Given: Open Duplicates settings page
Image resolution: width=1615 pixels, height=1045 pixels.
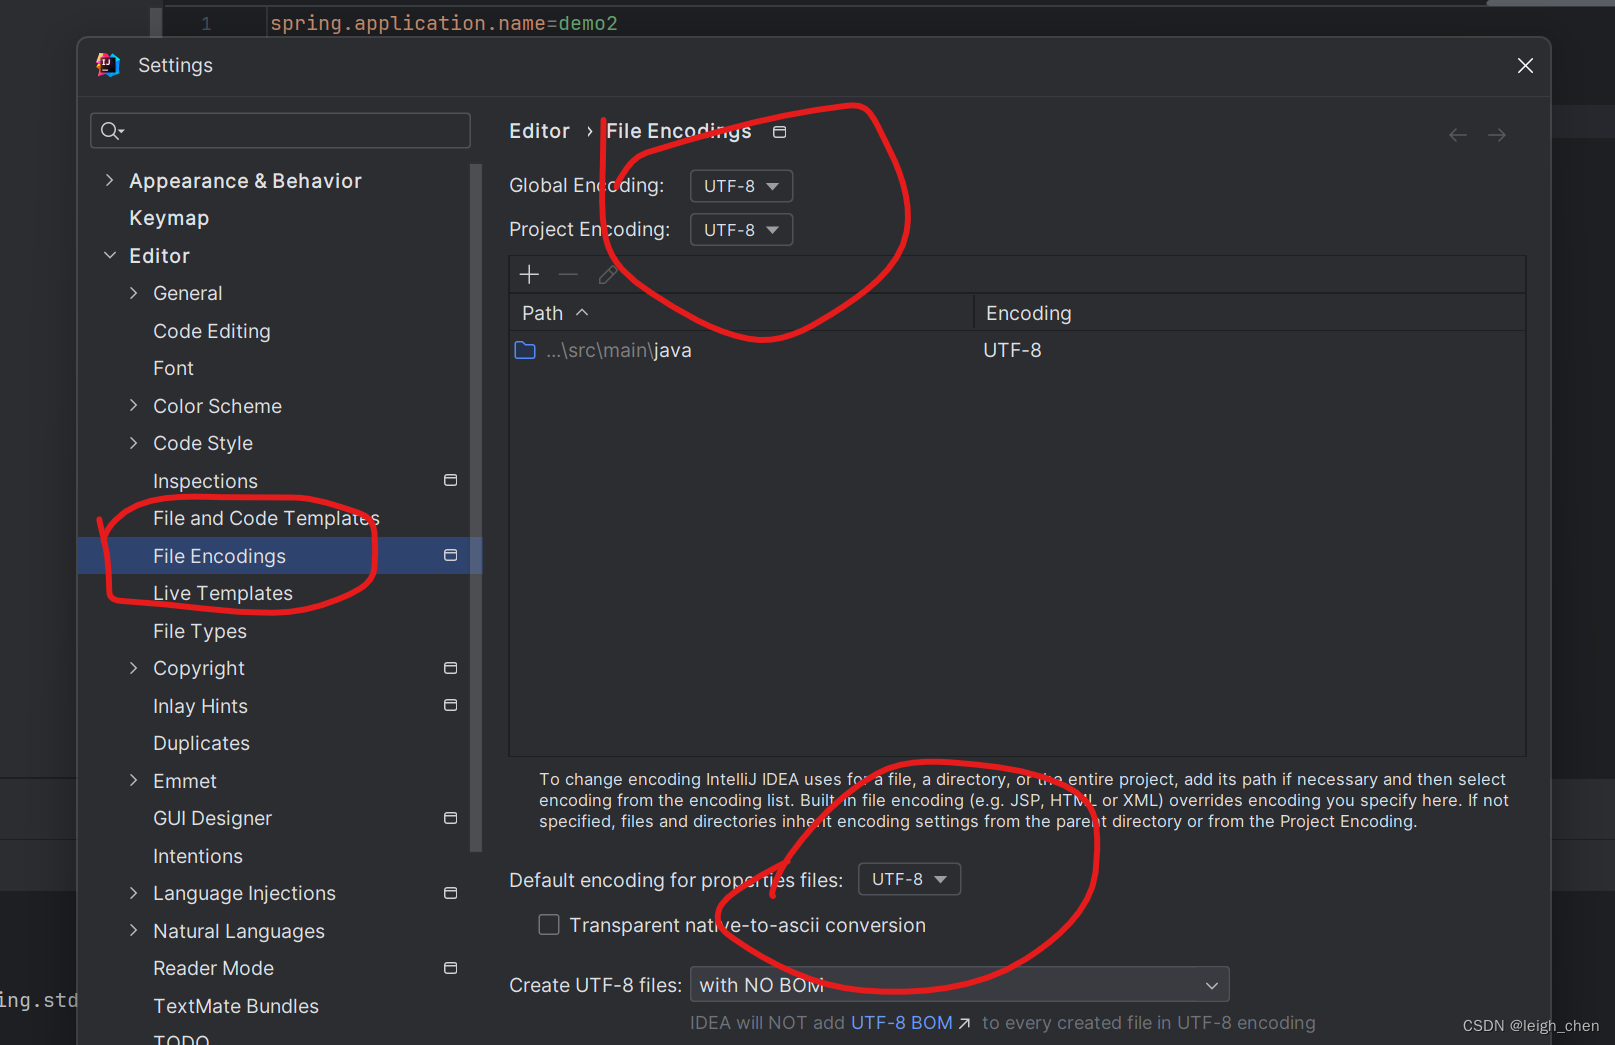Looking at the screenshot, I should point(201,743).
